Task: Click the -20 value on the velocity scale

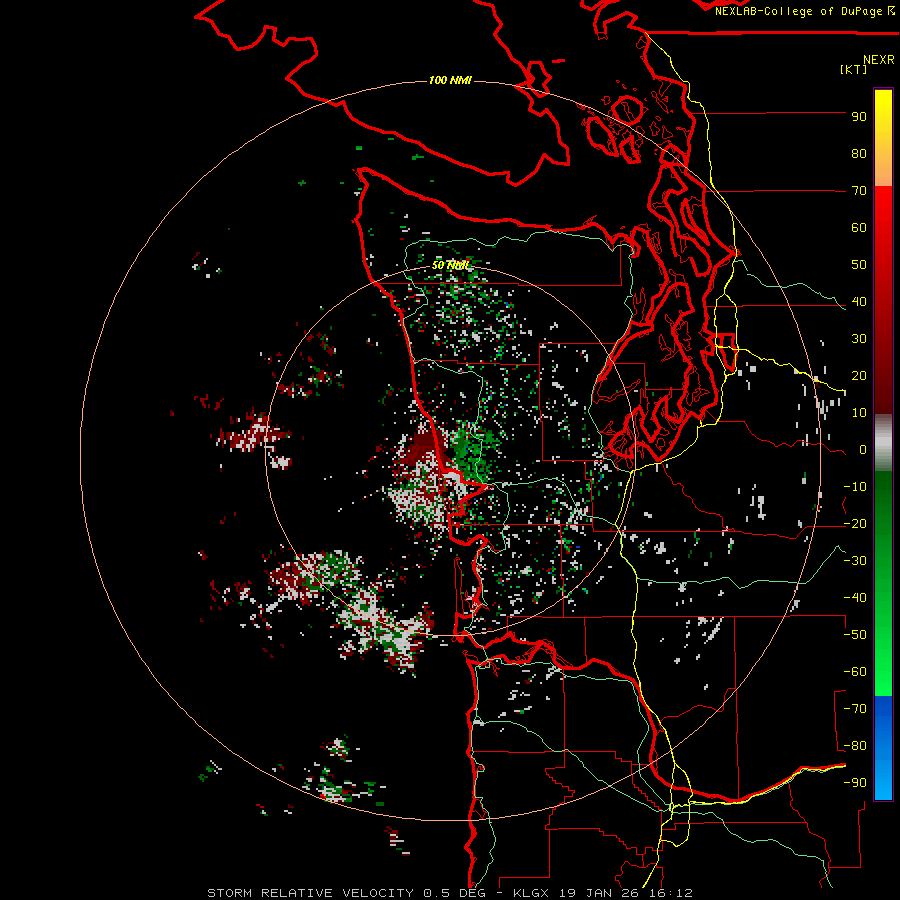Action: [x=855, y=524]
